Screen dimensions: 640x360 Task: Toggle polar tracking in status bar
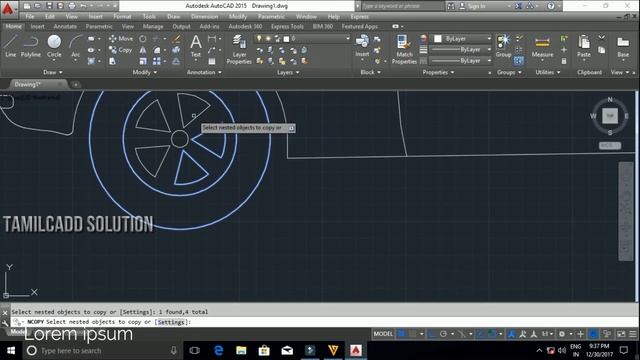443,334
